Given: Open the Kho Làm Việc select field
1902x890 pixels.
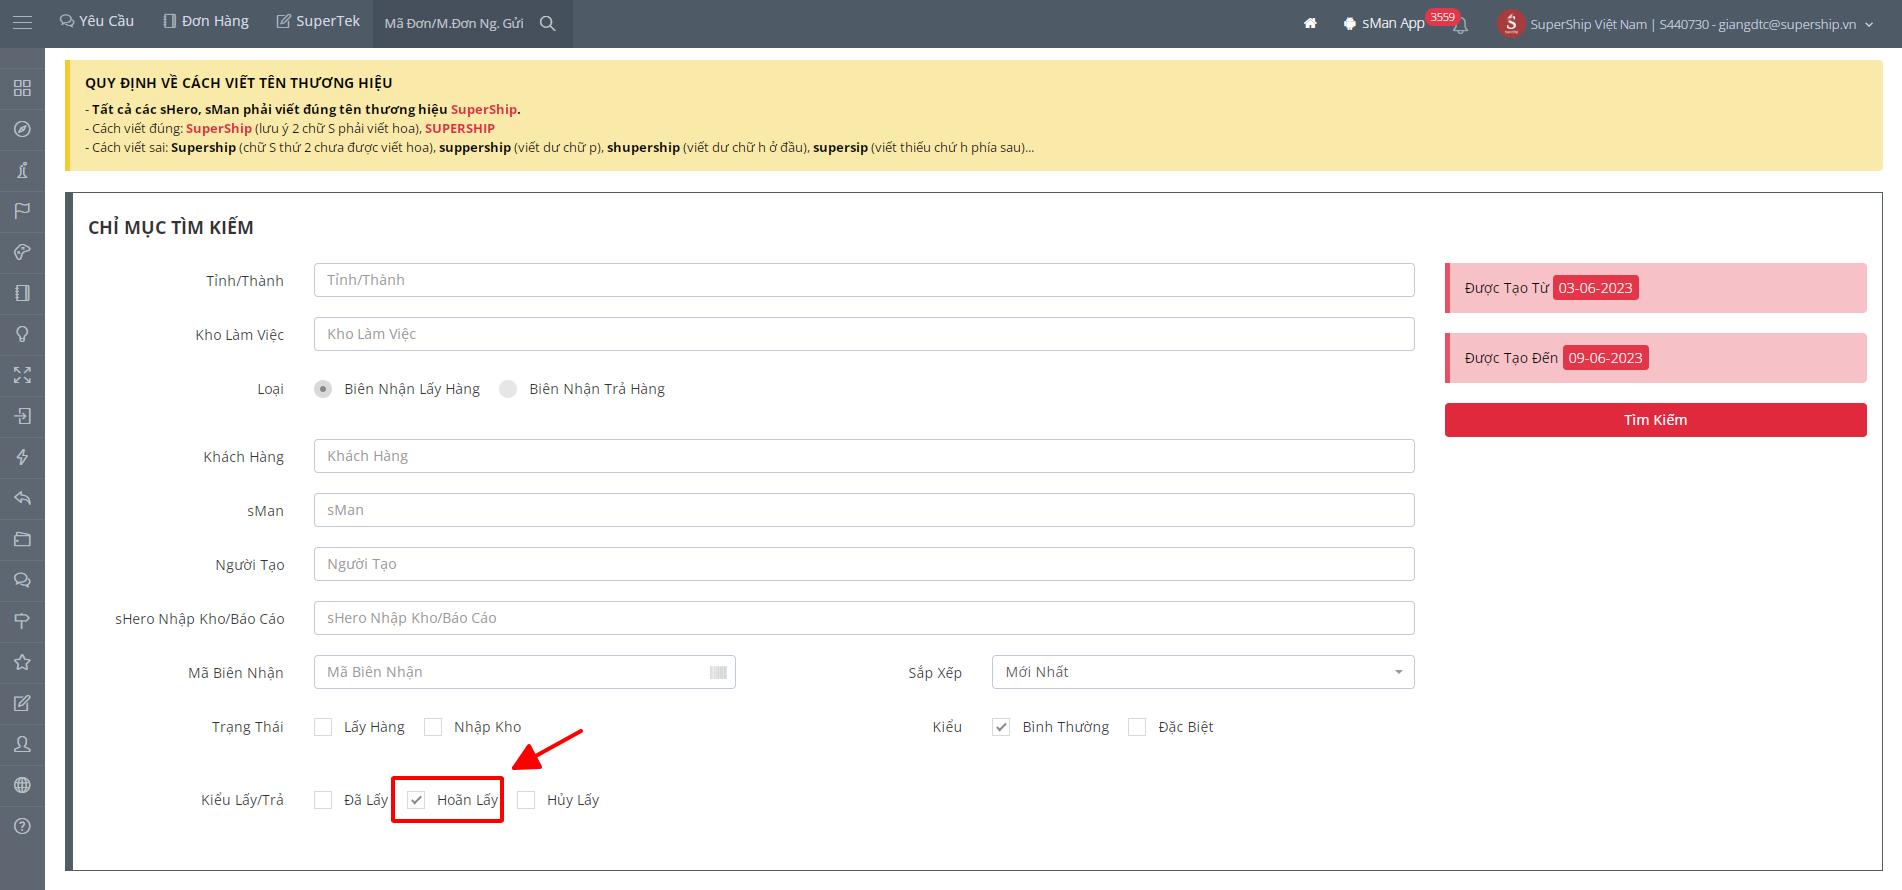Looking at the screenshot, I should coord(864,334).
